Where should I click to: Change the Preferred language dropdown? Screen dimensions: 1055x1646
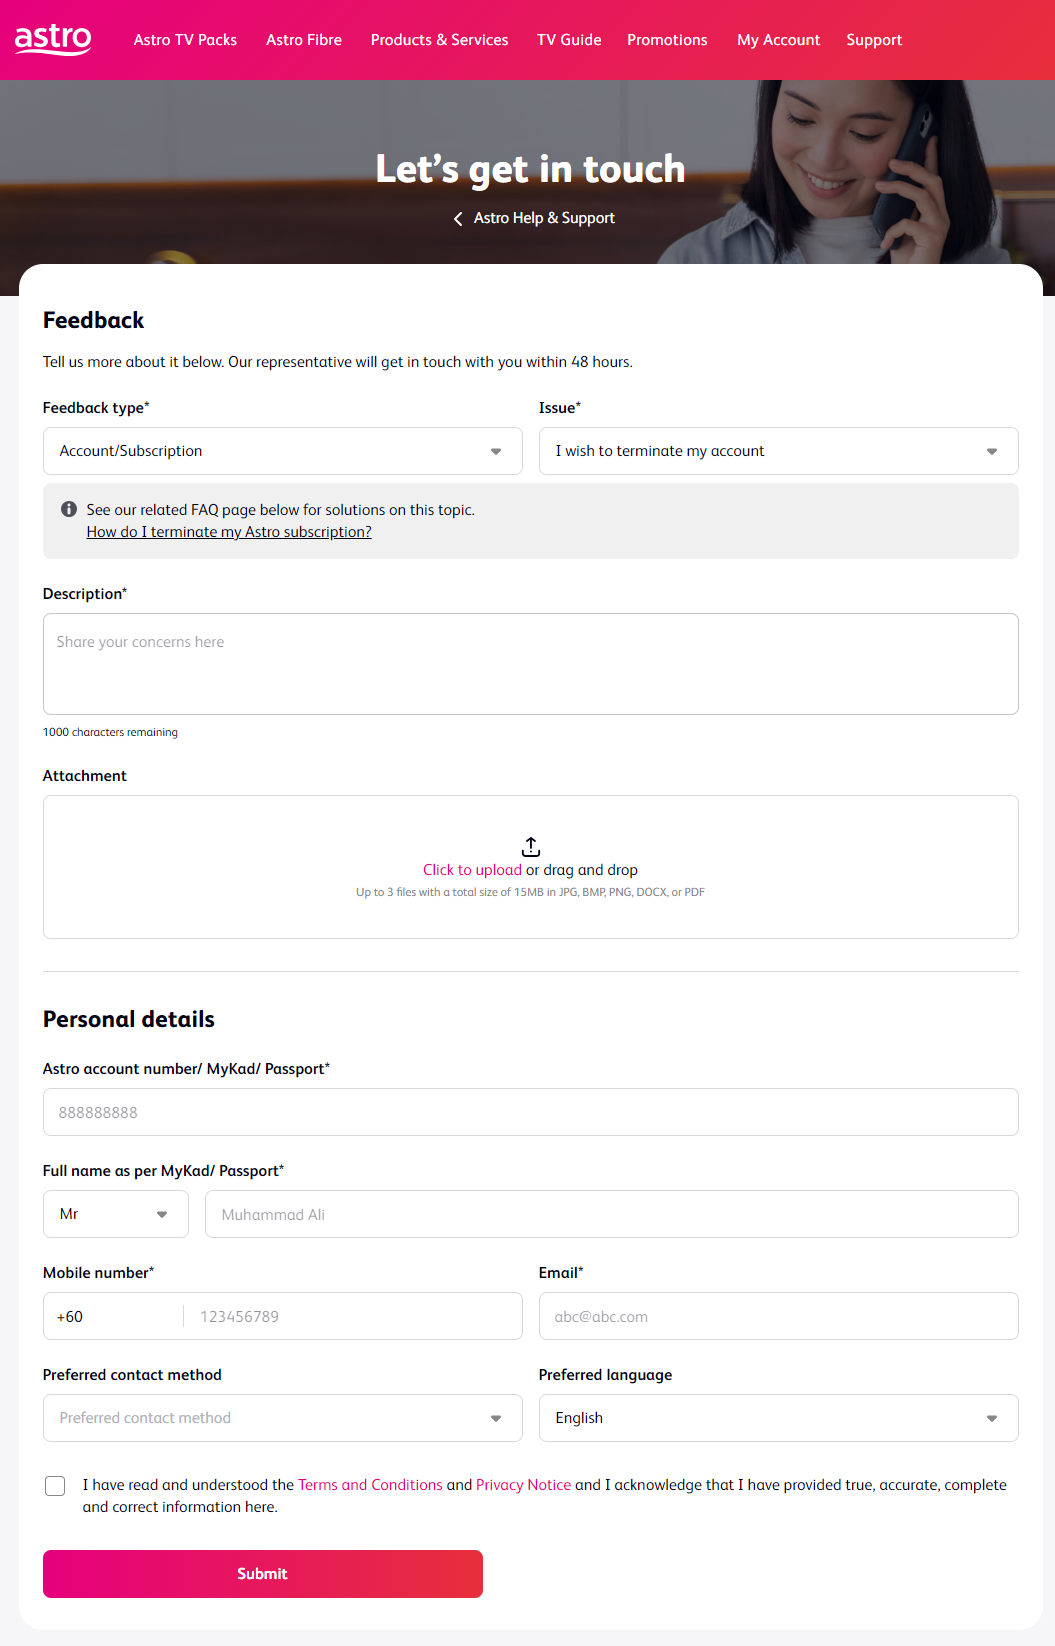click(x=778, y=1418)
